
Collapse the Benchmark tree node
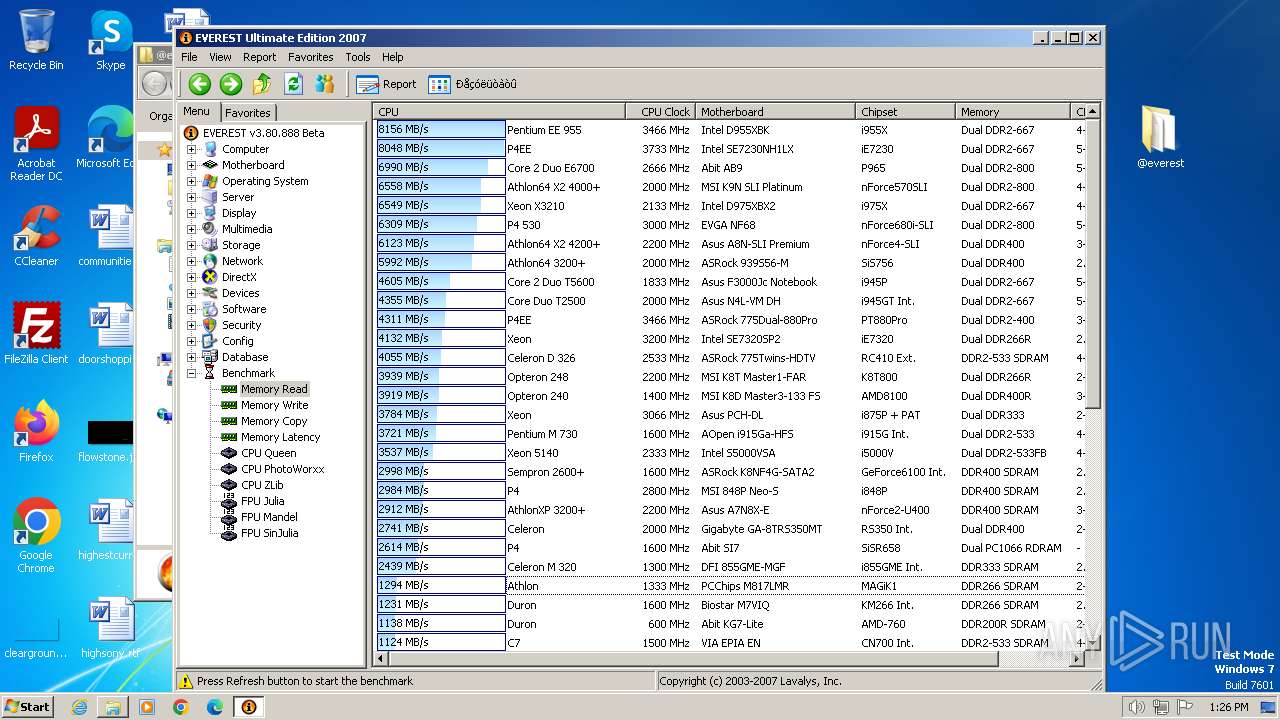point(192,373)
